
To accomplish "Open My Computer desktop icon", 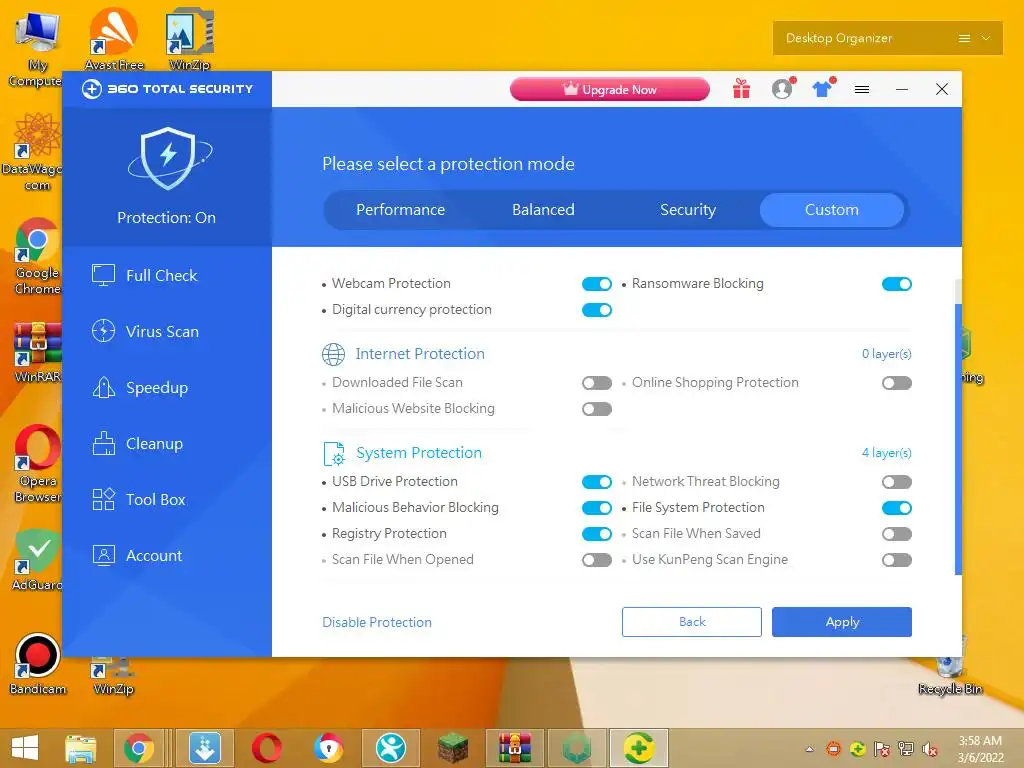I will coord(37,49).
